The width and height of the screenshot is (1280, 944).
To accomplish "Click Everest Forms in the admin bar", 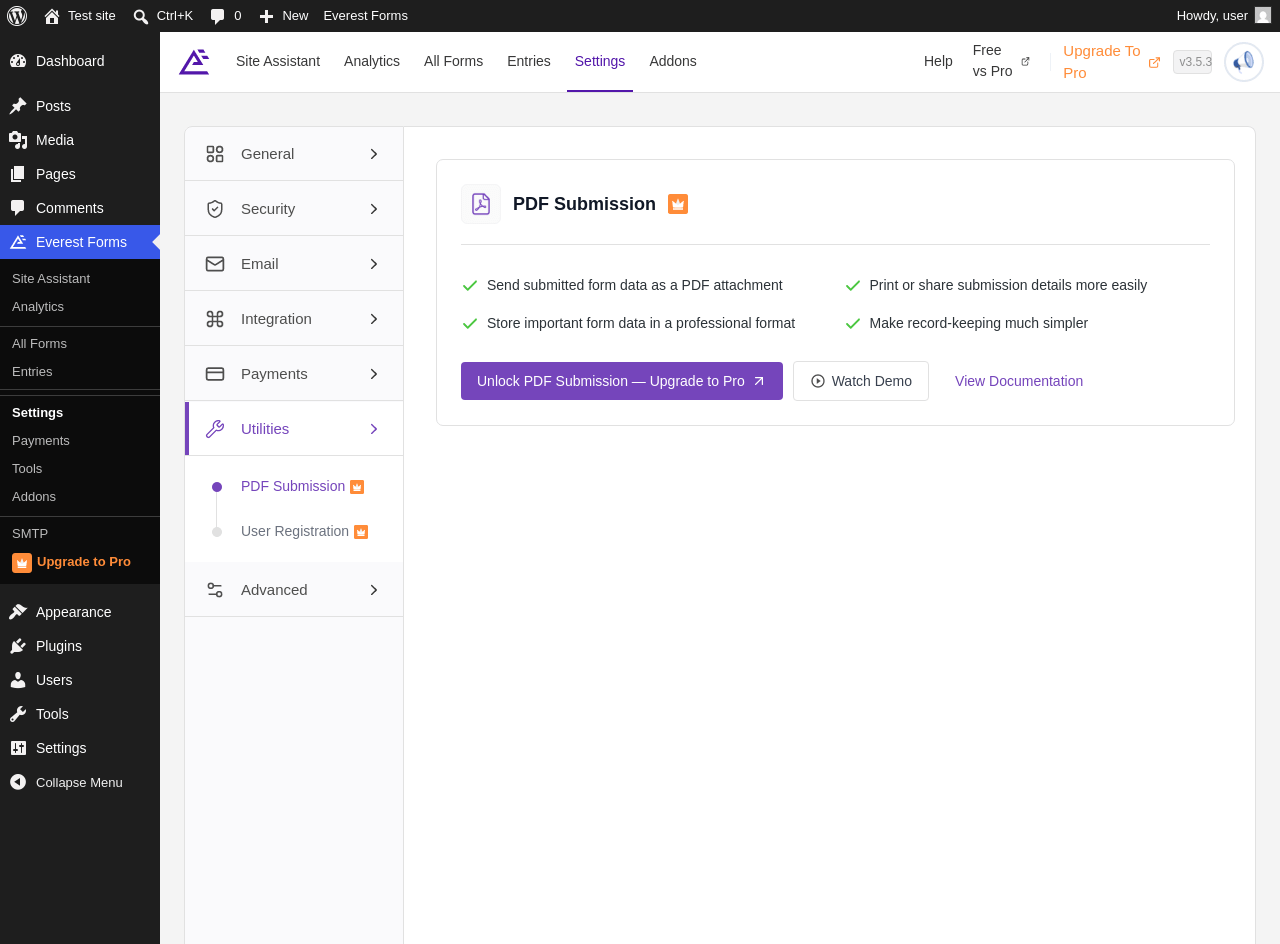I will point(365,16).
